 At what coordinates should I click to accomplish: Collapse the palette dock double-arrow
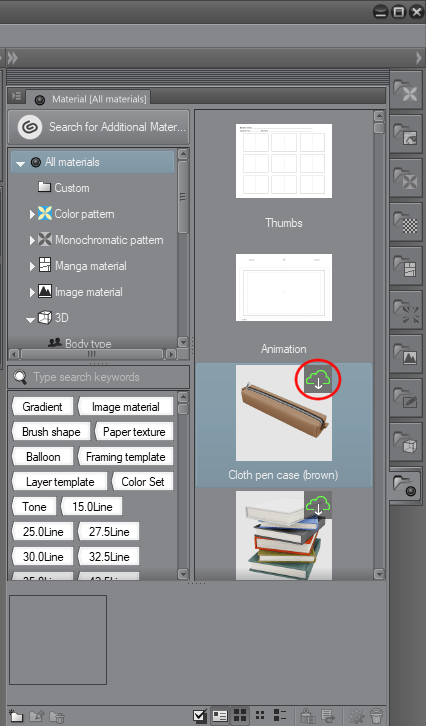click(x=13, y=58)
